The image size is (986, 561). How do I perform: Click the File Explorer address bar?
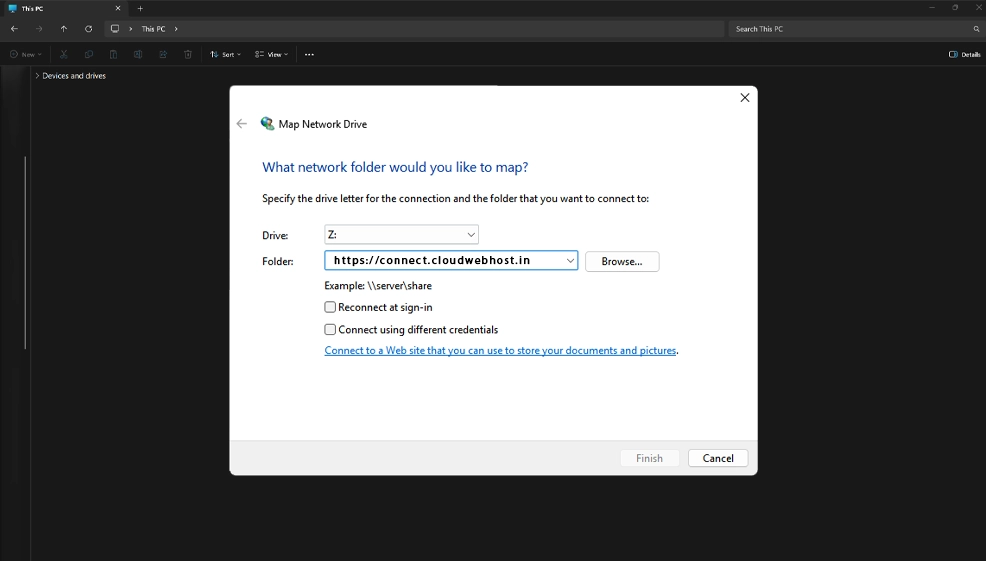(414, 29)
